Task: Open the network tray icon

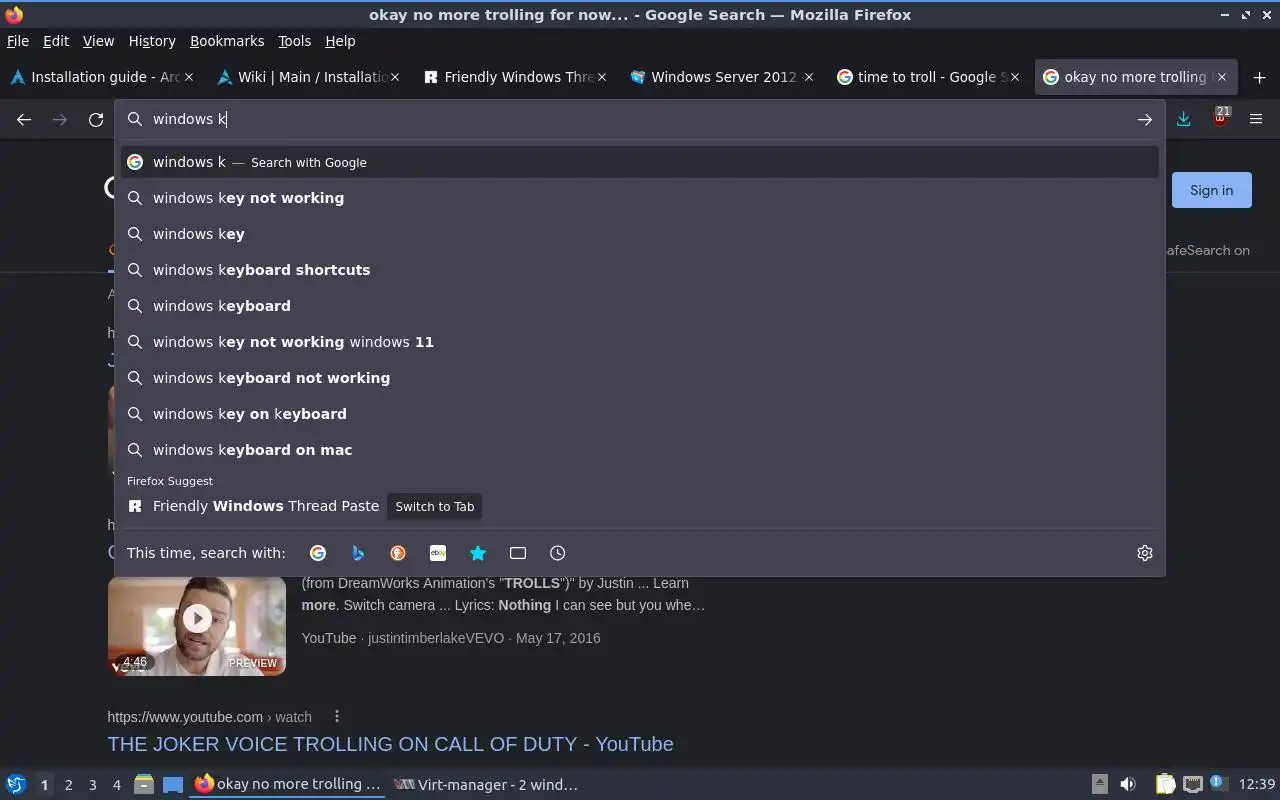Action: coord(1192,784)
